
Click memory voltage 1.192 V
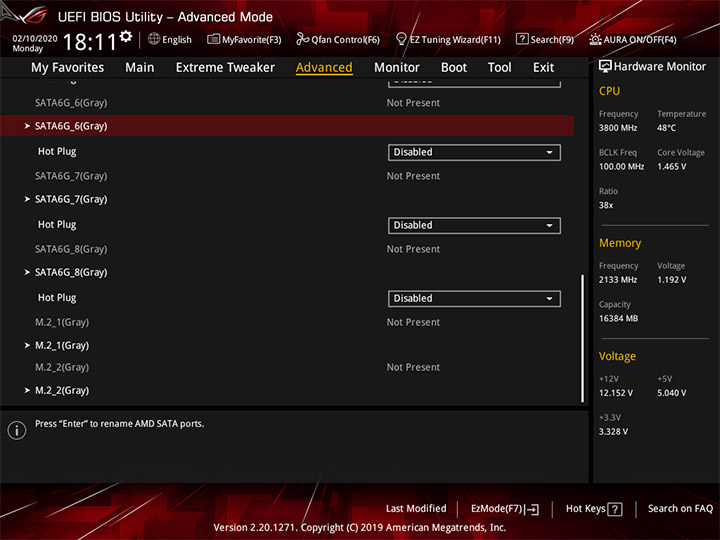pyautogui.click(x=671, y=280)
